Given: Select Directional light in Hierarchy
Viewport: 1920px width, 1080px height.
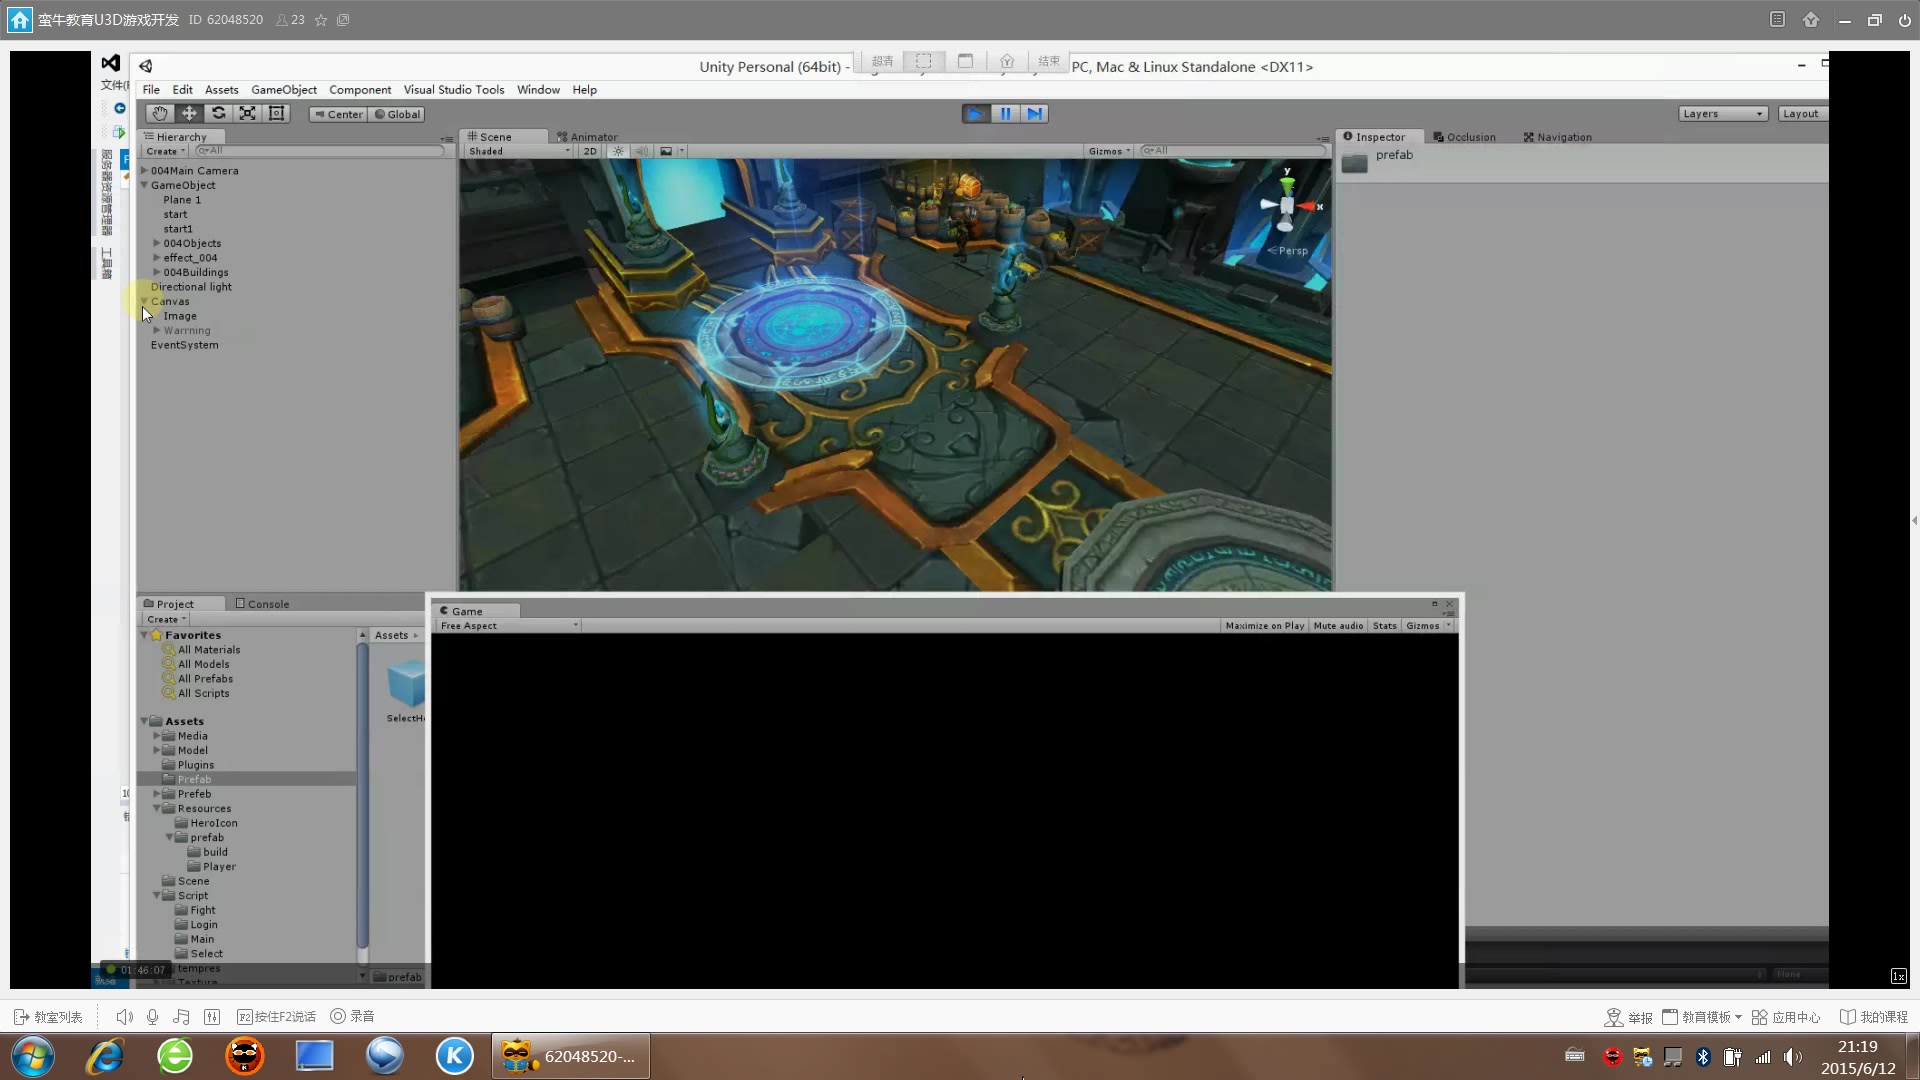Looking at the screenshot, I should 191,287.
